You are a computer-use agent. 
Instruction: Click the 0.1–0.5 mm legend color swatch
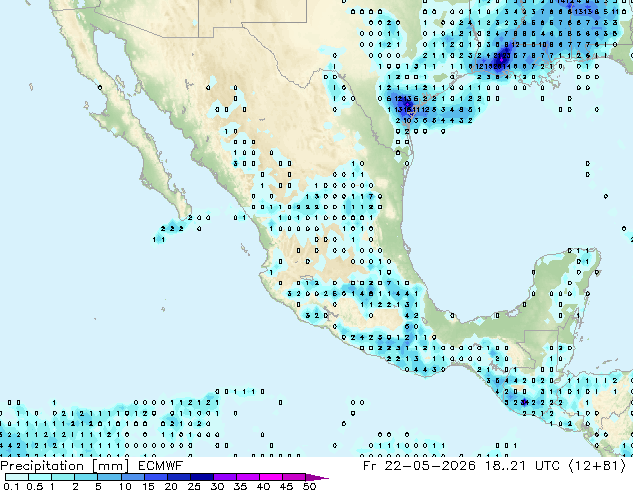(x=17, y=477)
